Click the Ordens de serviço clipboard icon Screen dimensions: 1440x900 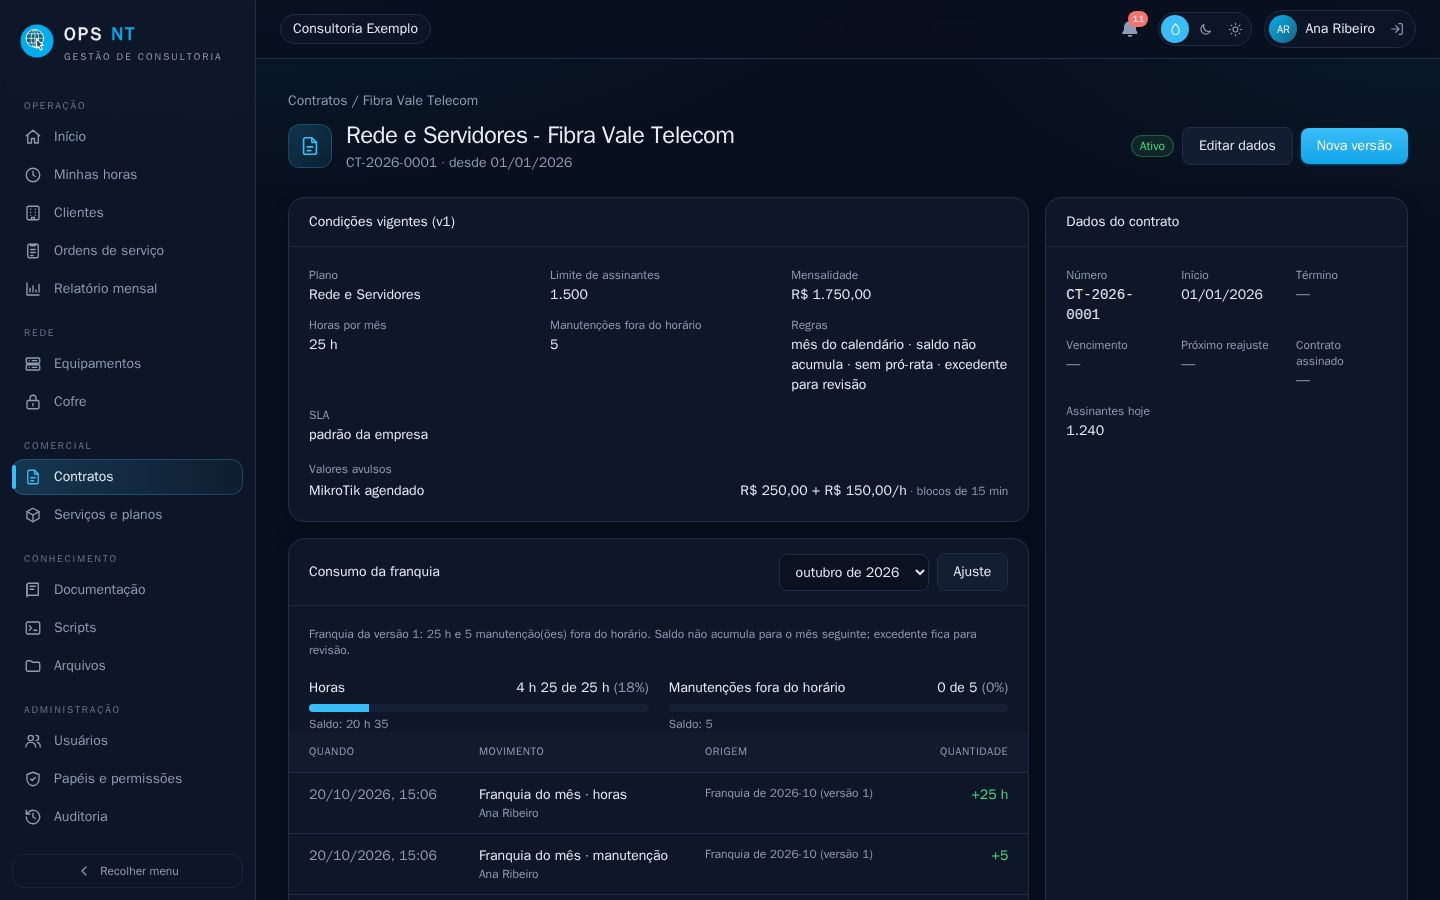click(33, 251)
